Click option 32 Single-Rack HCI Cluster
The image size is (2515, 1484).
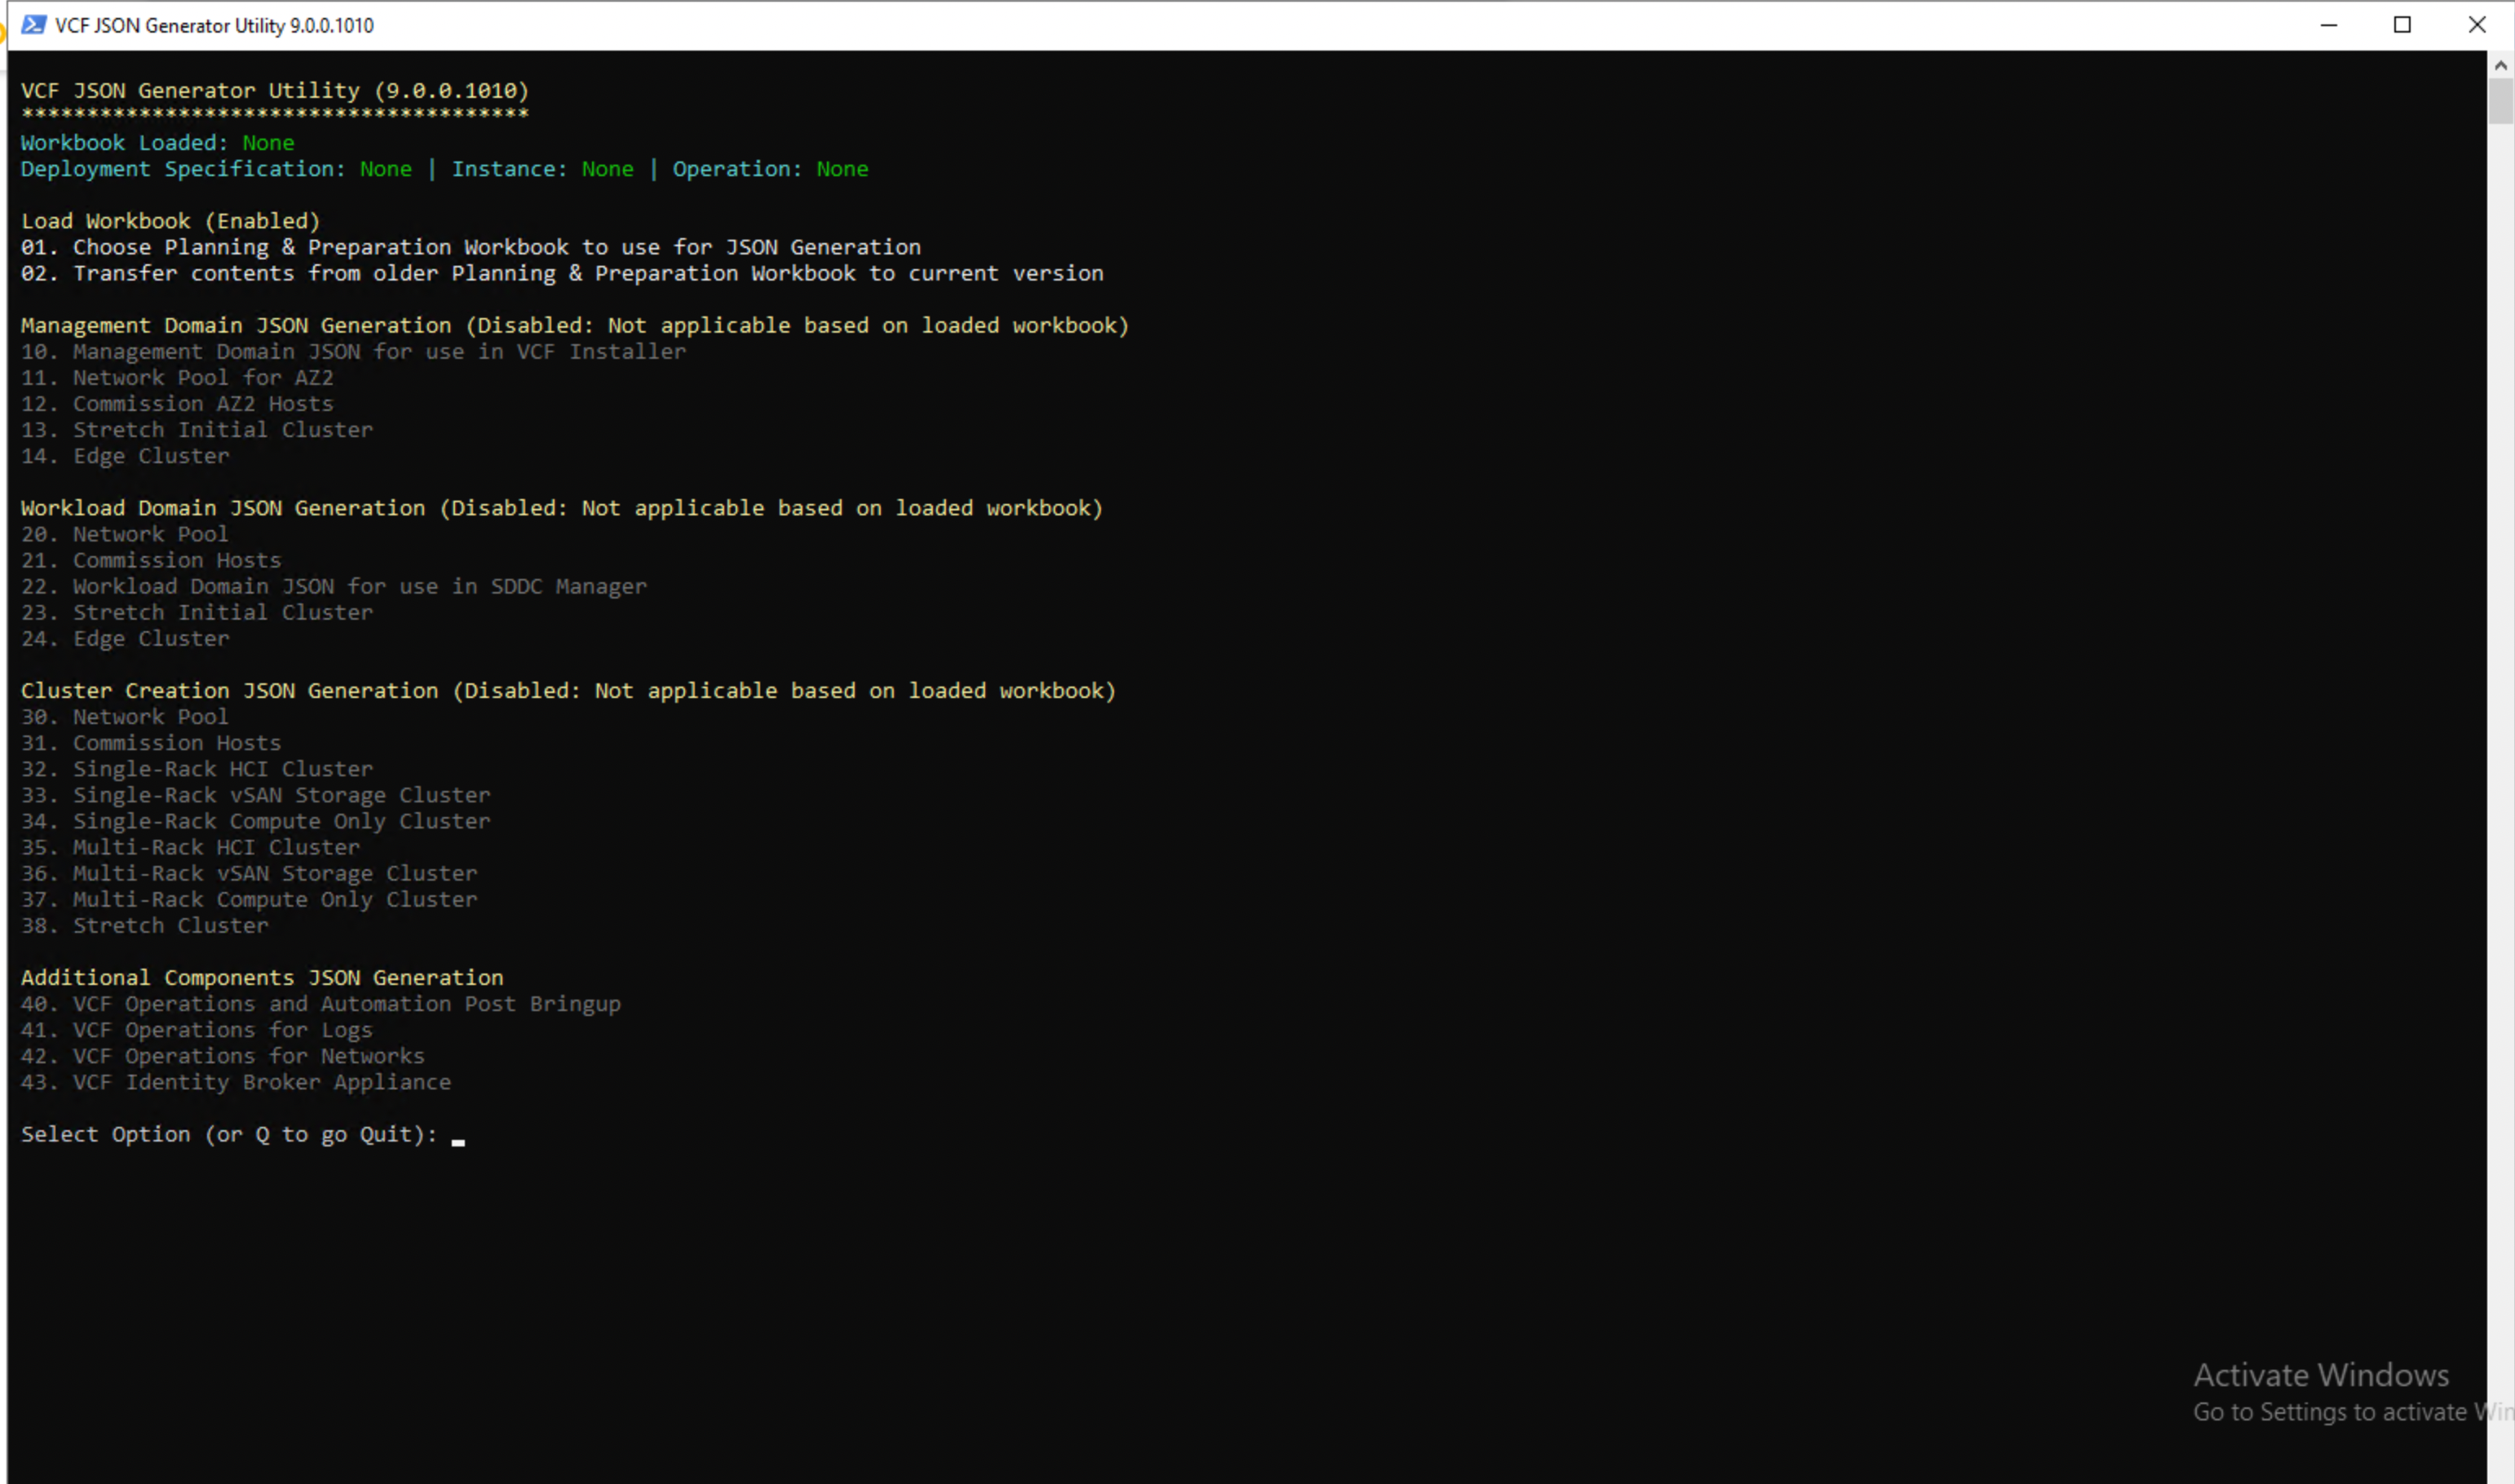tap(197, 769)
